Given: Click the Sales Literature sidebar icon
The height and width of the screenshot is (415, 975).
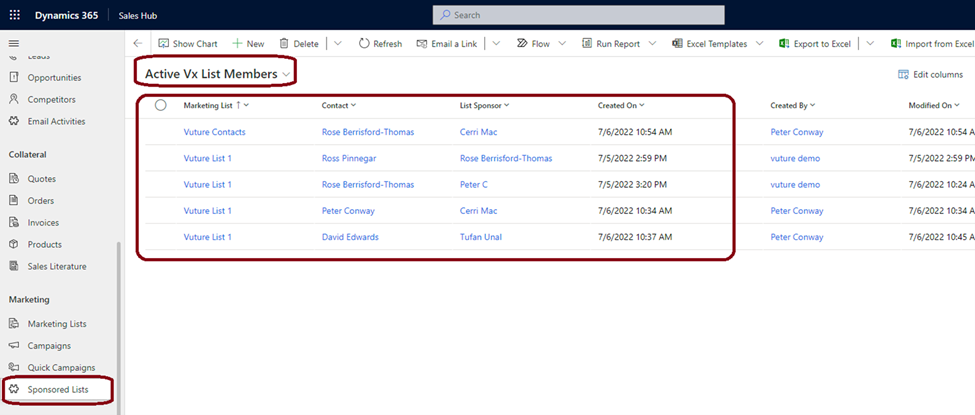Looking at the screenshot, I should click(14, 266).
